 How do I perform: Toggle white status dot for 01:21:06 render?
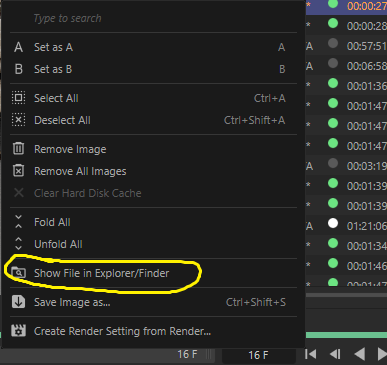[333, 223]
